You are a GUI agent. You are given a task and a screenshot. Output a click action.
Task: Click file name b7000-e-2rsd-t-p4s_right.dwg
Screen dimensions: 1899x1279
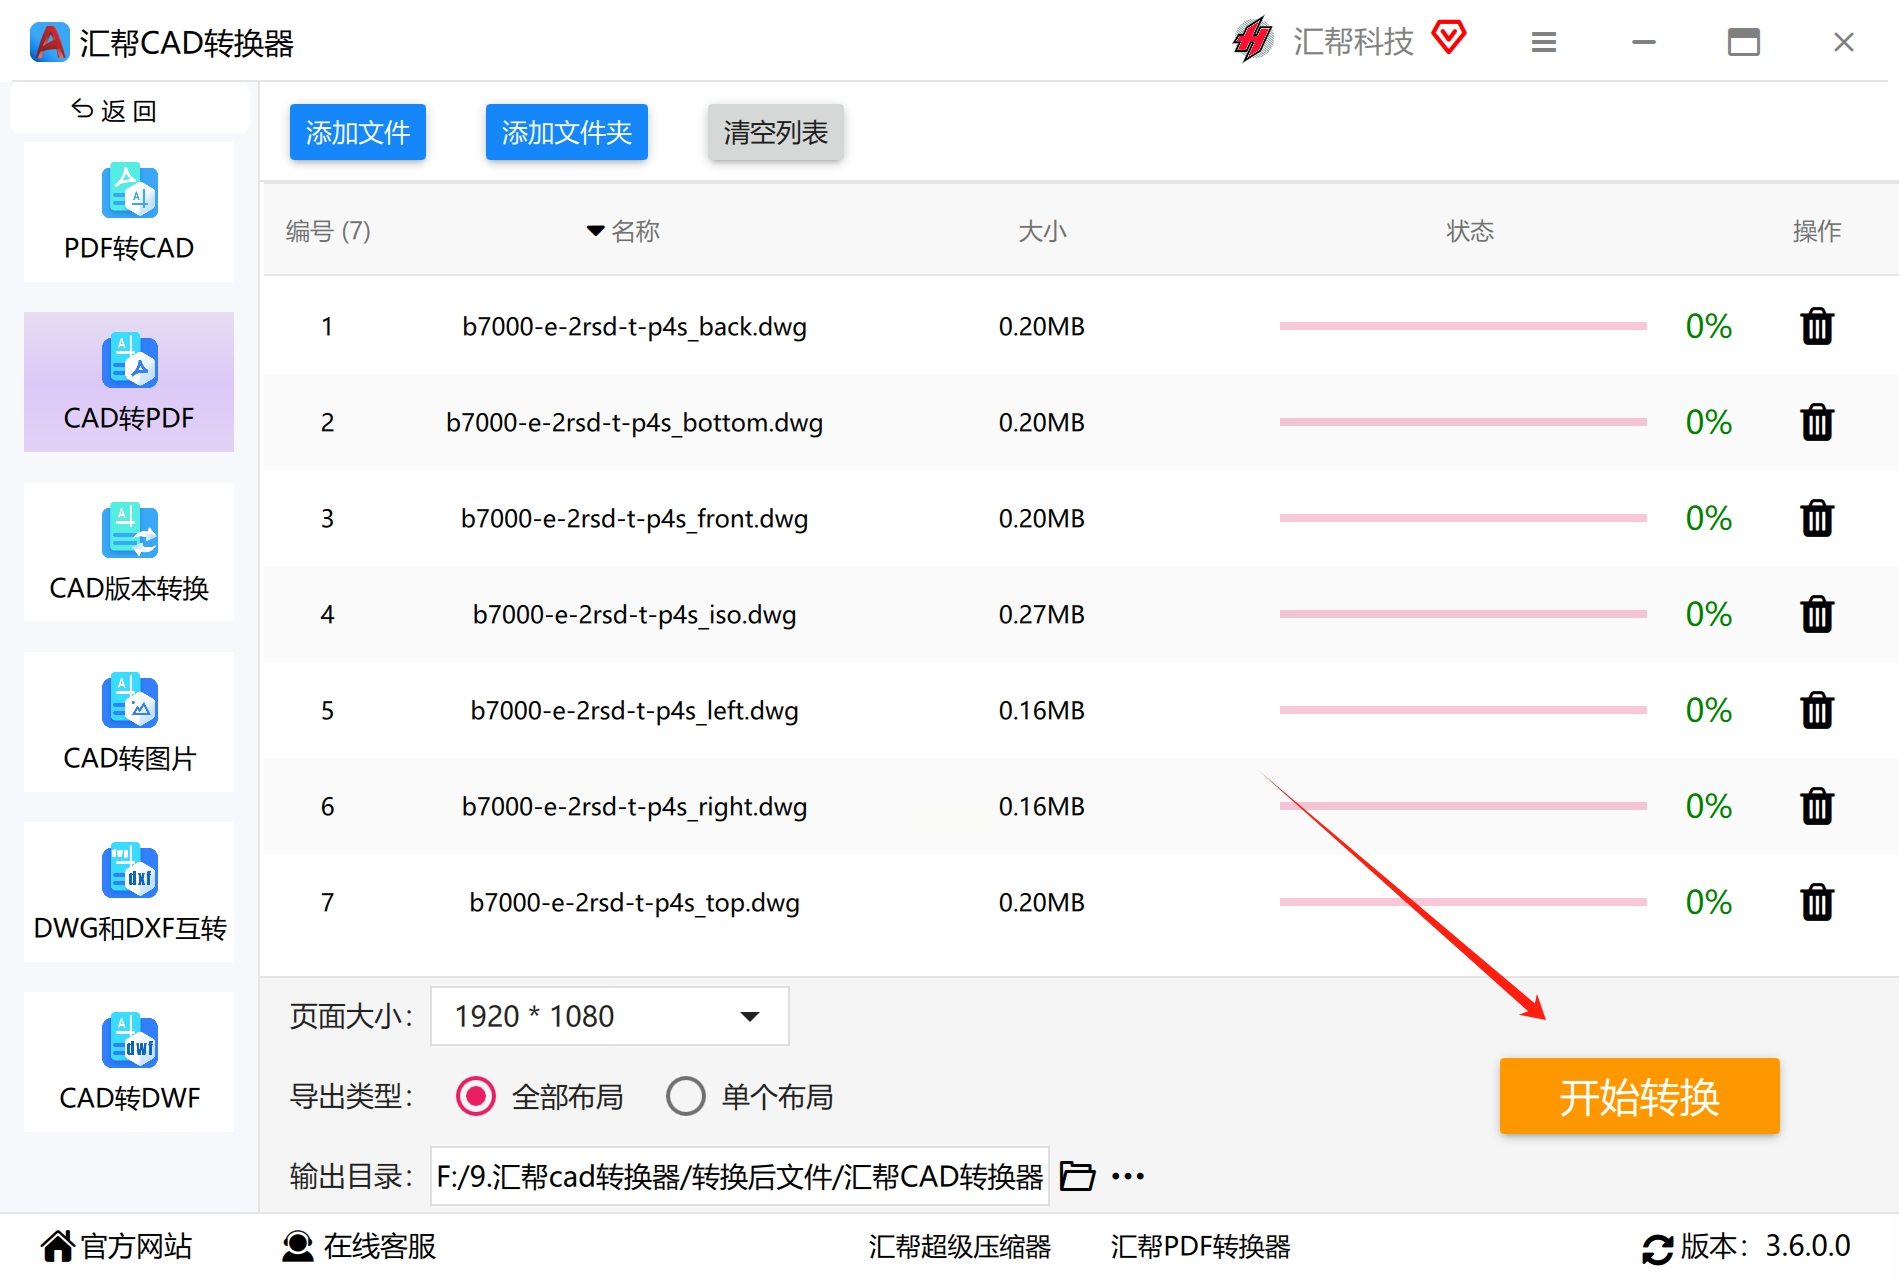coord(635,806)
